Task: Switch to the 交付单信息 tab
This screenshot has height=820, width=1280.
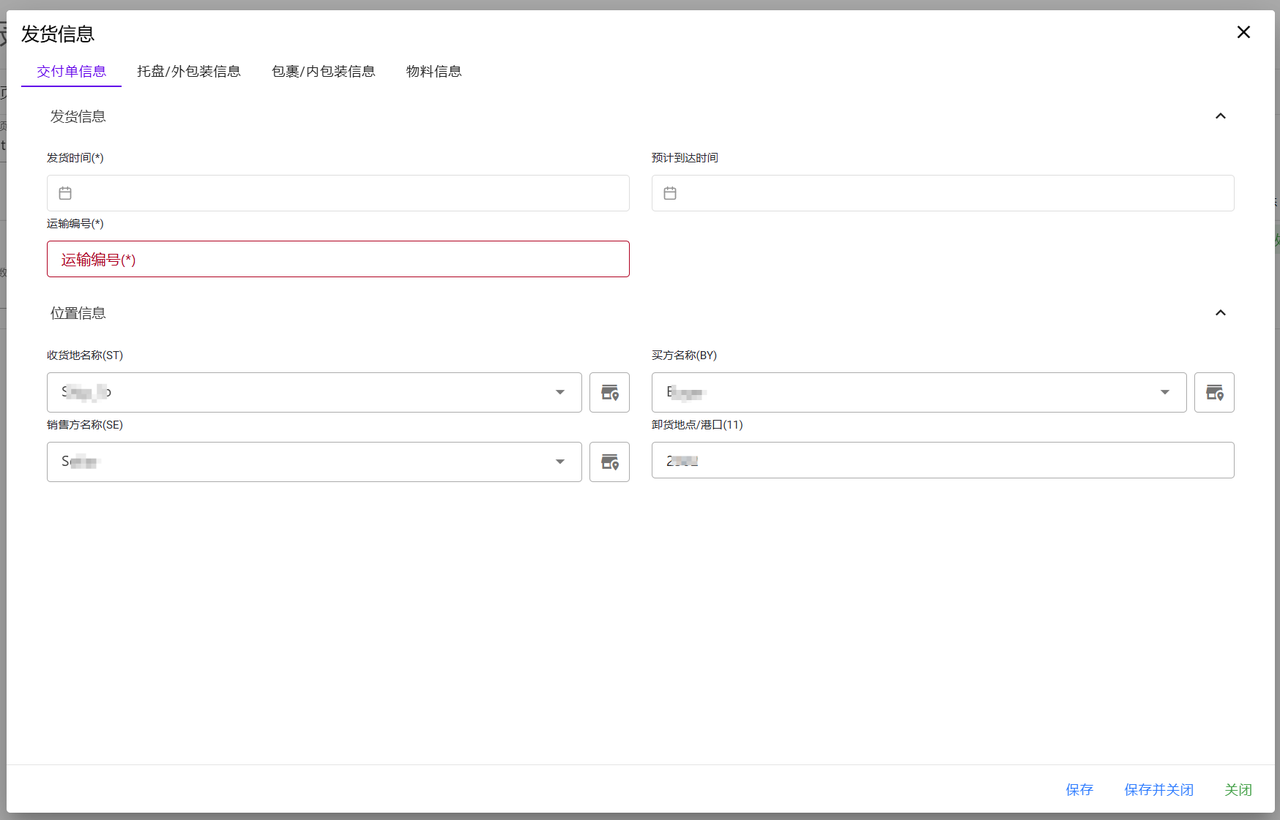Action: click(x=71, y=71)
